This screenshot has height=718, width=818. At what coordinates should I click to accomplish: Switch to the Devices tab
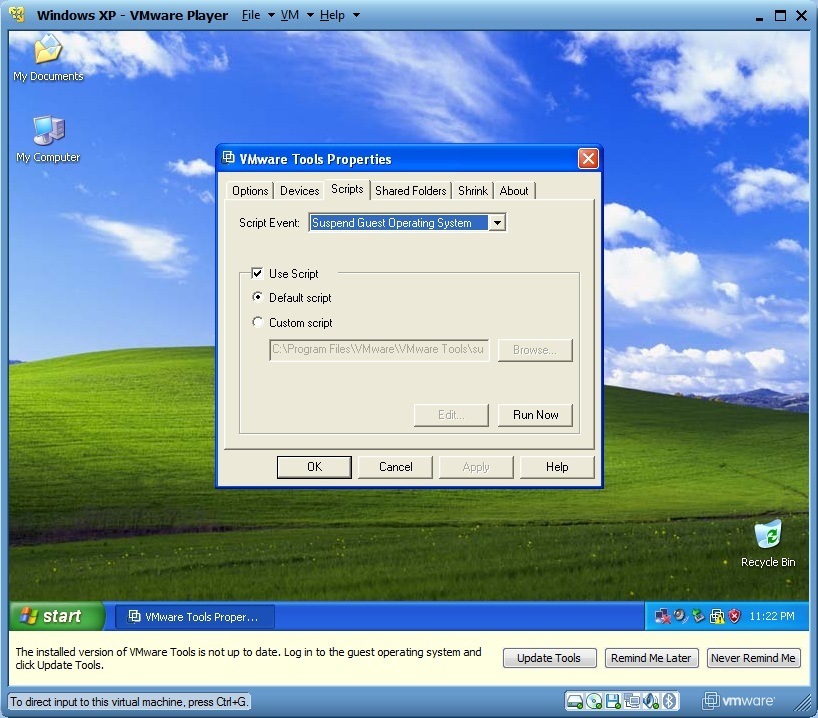click(299, 191)
